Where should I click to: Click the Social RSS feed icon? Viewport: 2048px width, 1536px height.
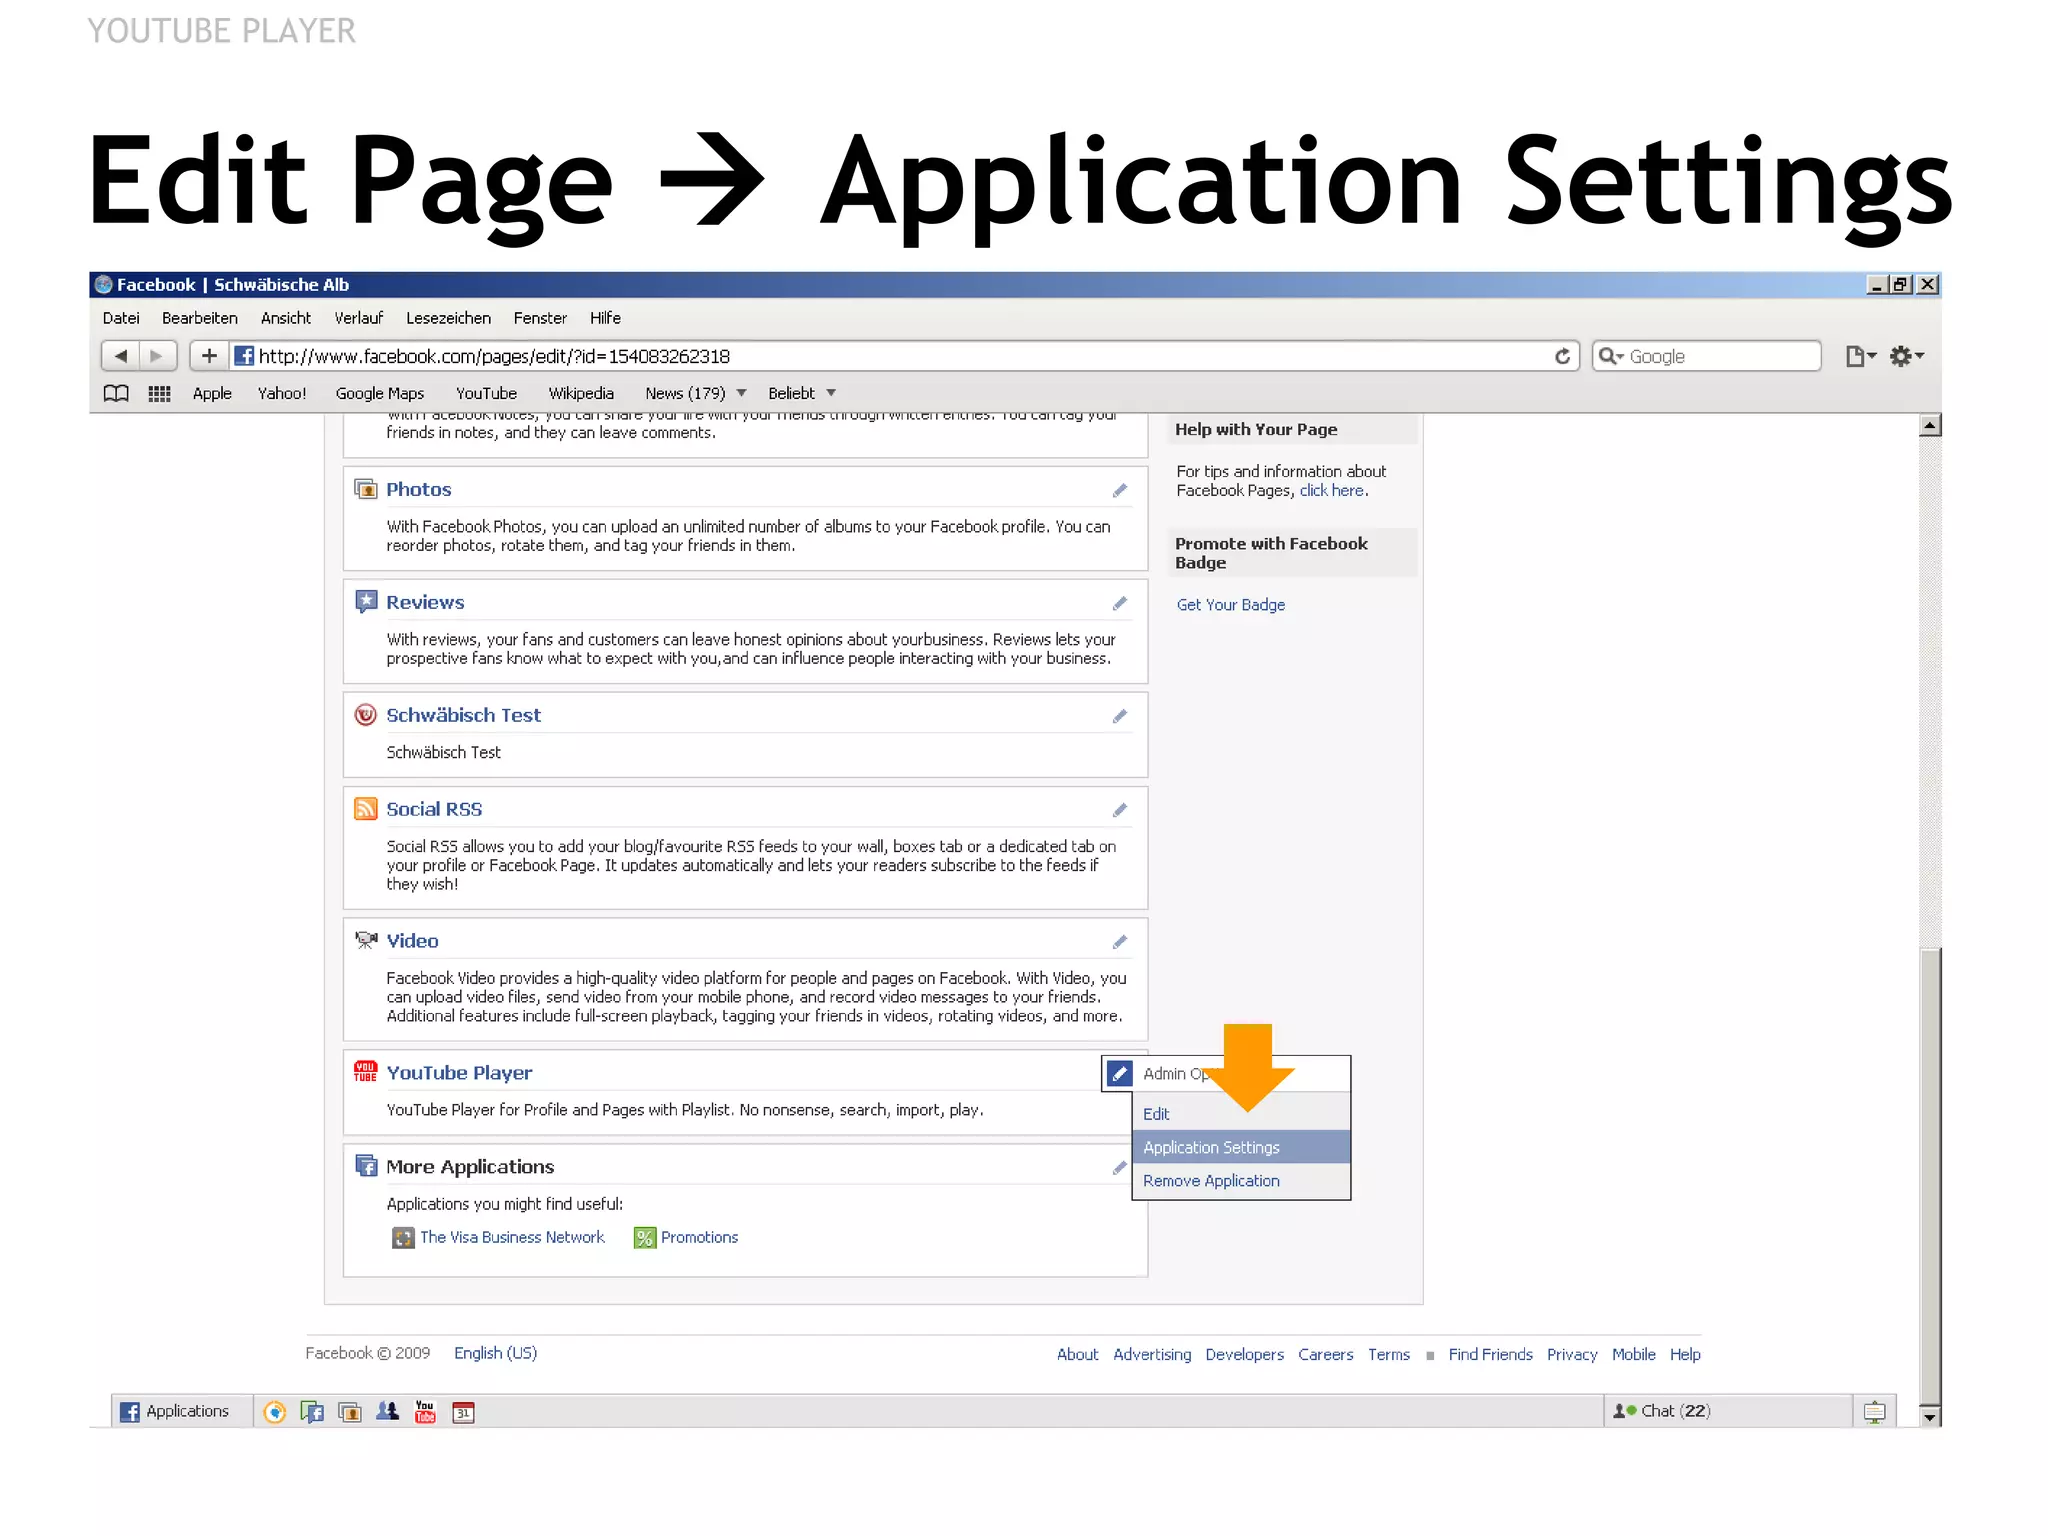click(x=366, y=809)
